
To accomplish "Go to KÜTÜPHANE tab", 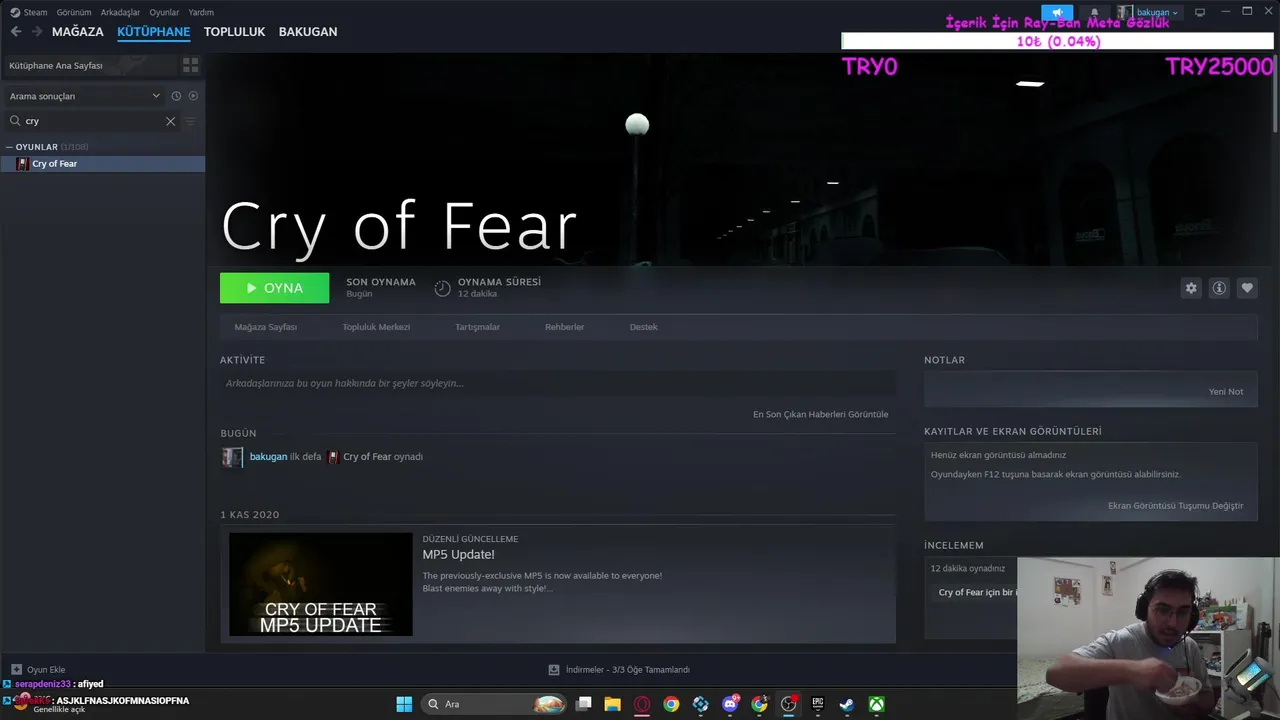I will pyautogui.click(x=153, y=32).
